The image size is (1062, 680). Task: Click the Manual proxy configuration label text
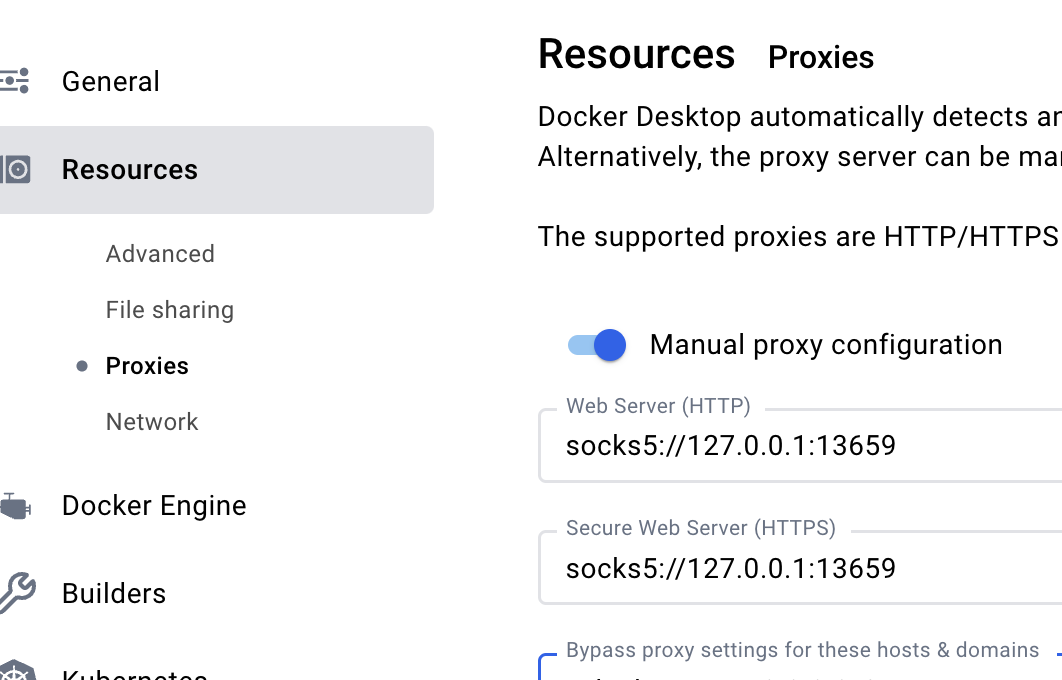point(826,345)
